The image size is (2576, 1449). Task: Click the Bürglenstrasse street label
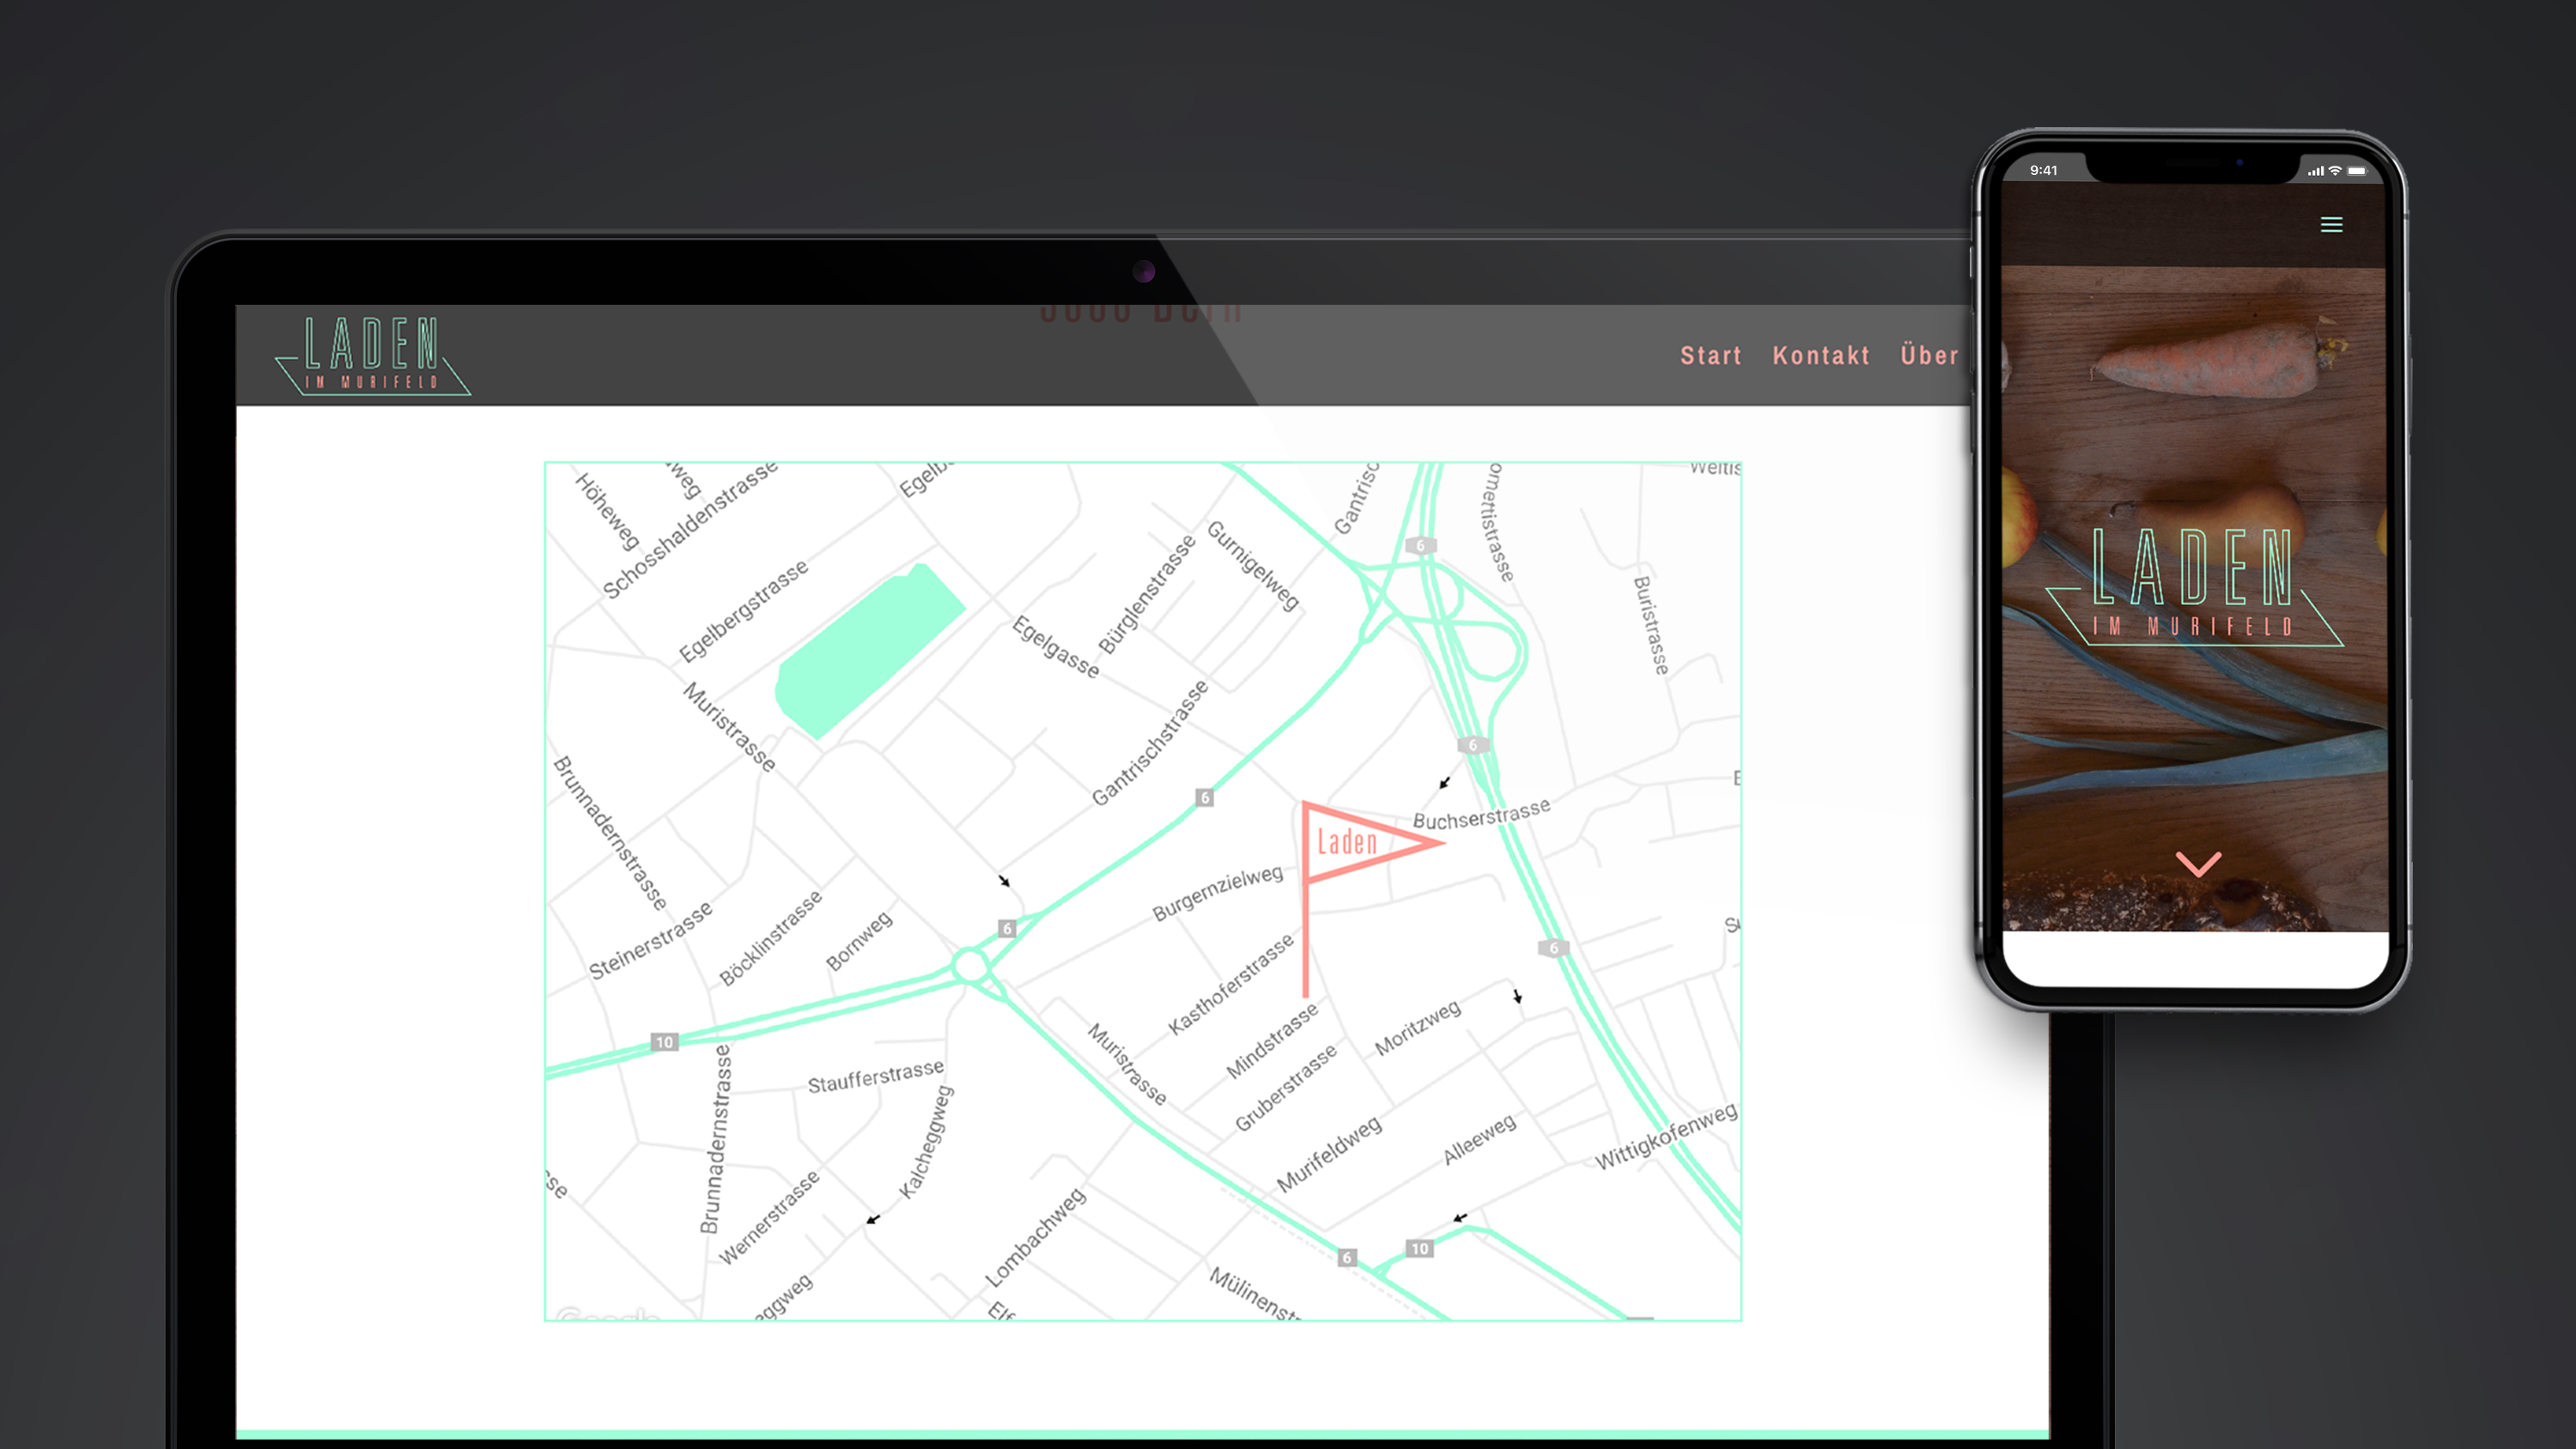pos(1146,594)
